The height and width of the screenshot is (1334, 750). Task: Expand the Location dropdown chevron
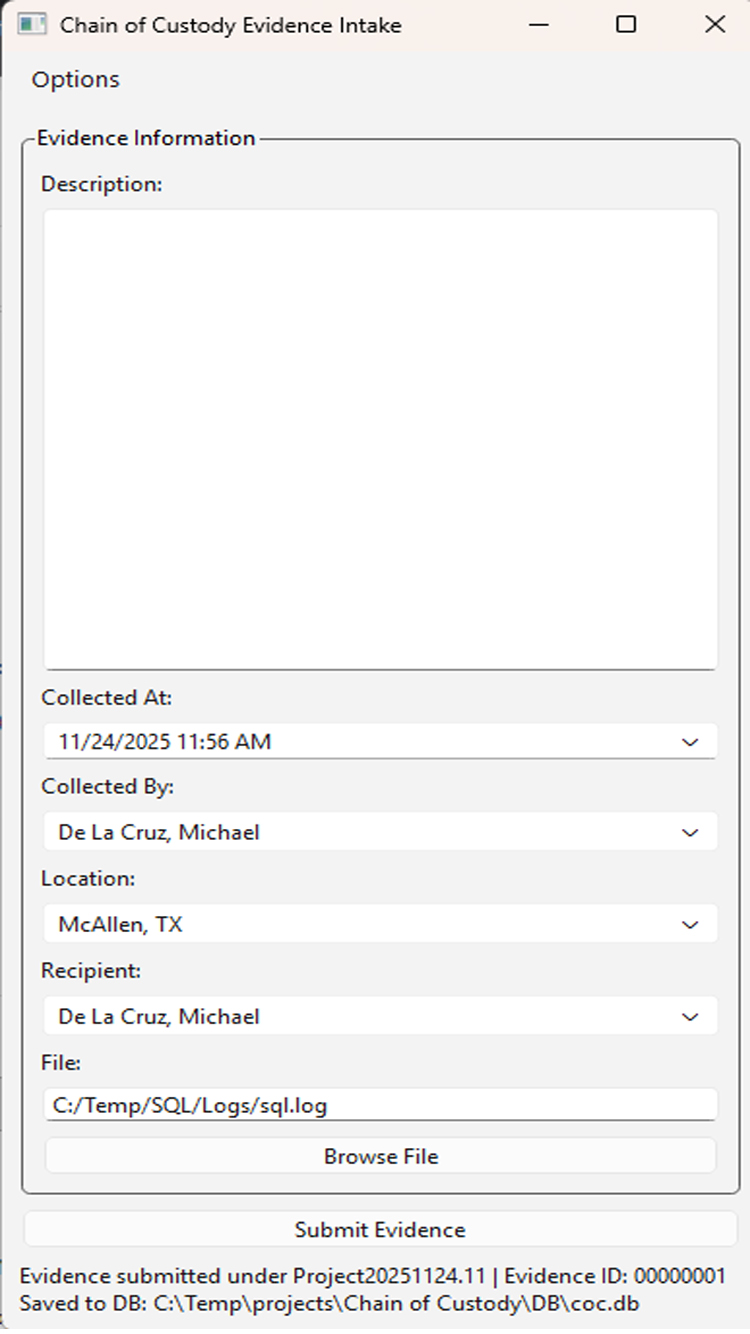point(689,925)
